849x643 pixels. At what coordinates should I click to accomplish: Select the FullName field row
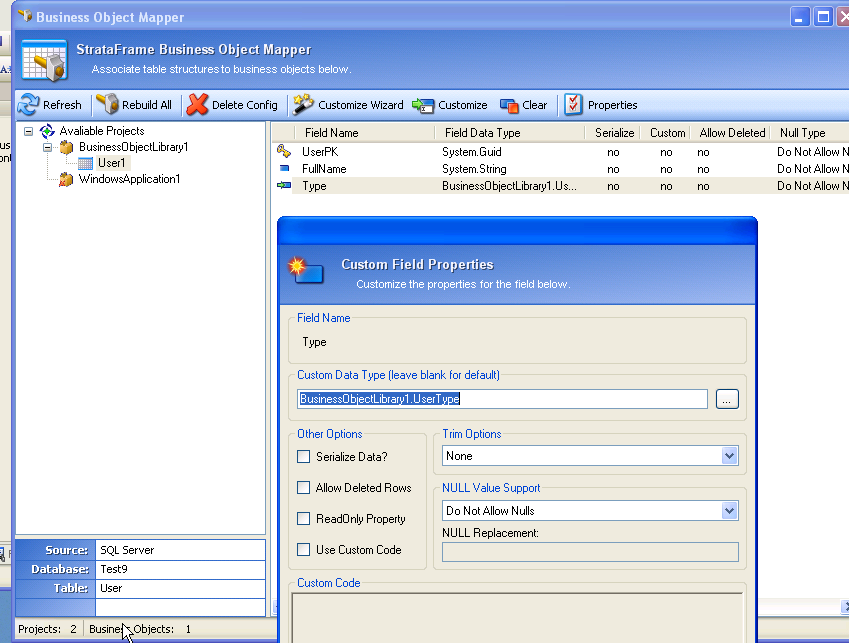click(x=324, y=169)
